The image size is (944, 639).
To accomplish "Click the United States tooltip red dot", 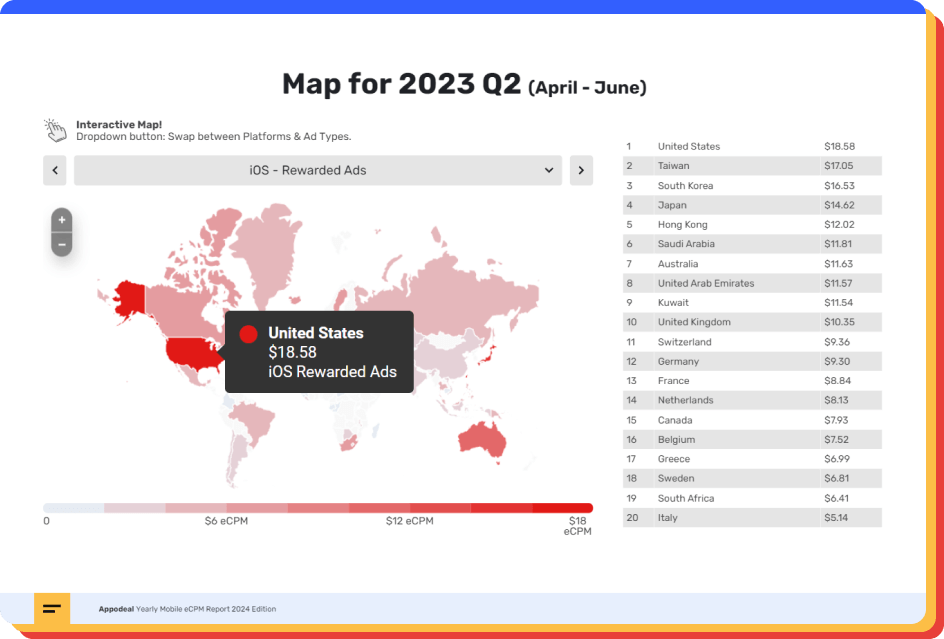I will [x=249, y=334].
